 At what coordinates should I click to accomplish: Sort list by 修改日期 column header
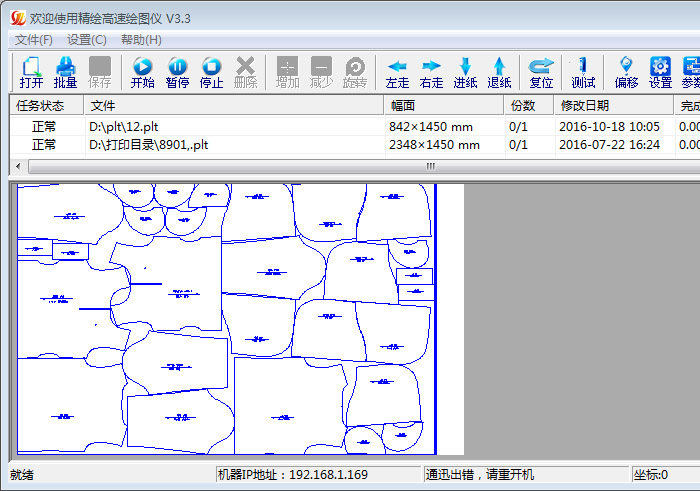[x=614, y=106]
